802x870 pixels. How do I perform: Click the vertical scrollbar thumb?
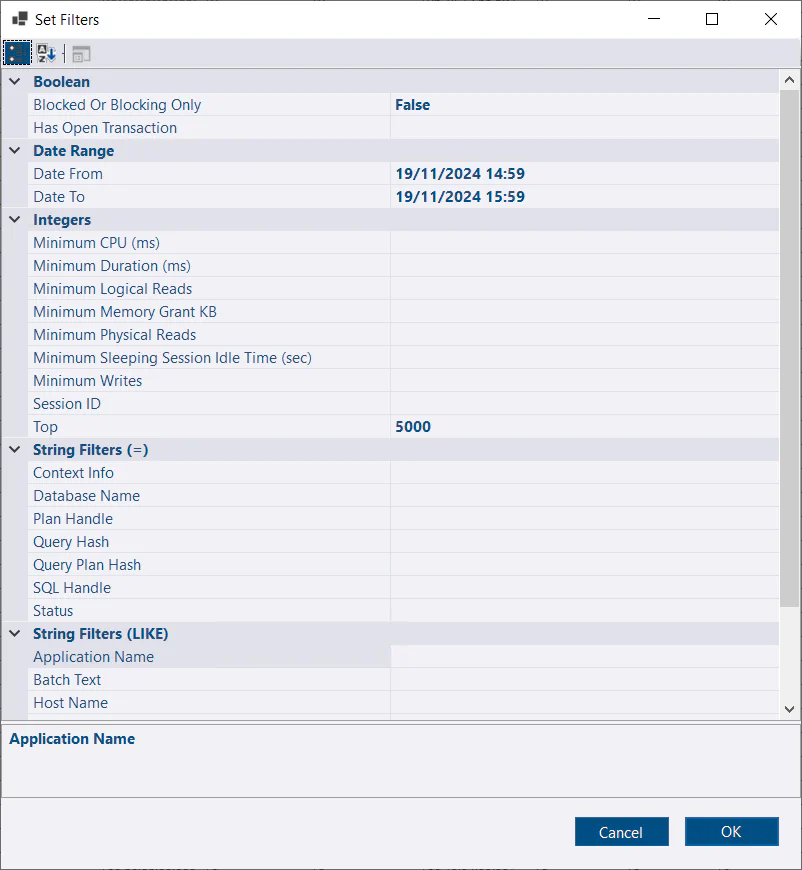coord(789,348)
